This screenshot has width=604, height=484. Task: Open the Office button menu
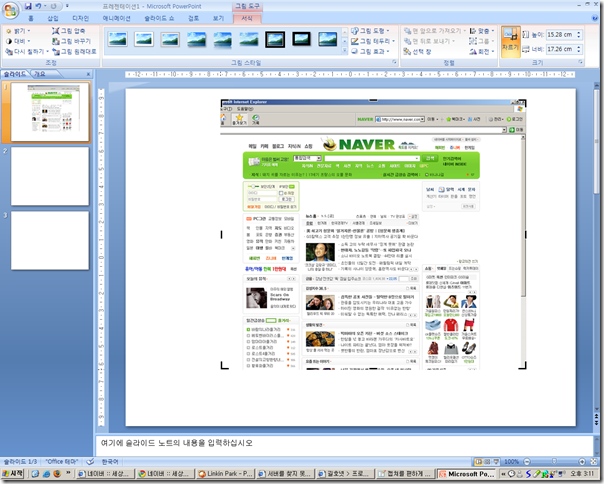pos(10,10)
